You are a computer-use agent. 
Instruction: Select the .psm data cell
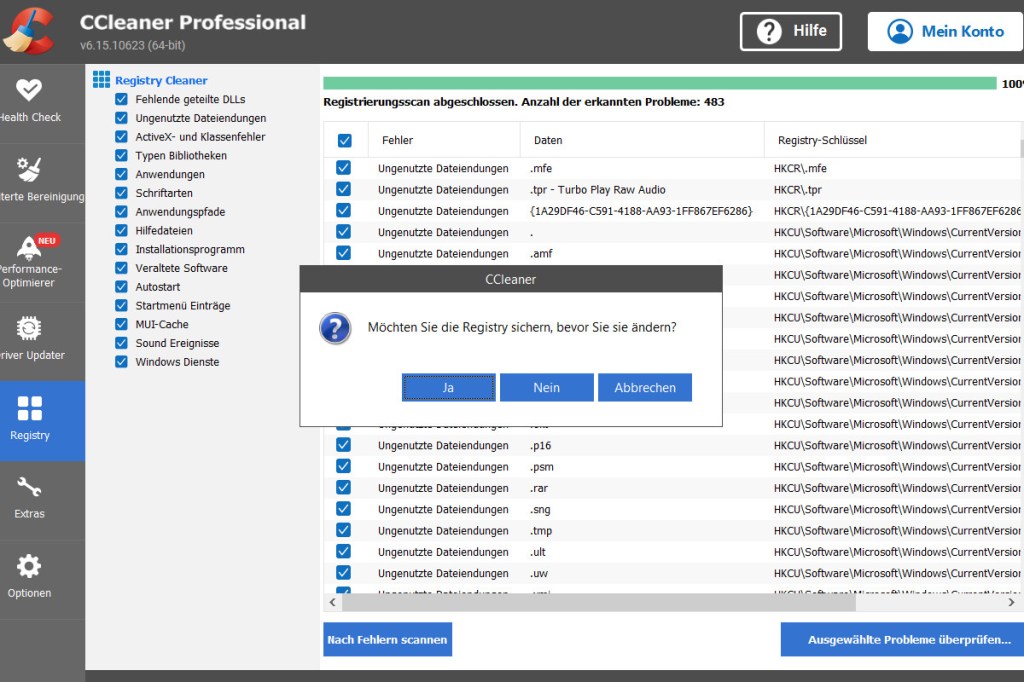point(542,466)
